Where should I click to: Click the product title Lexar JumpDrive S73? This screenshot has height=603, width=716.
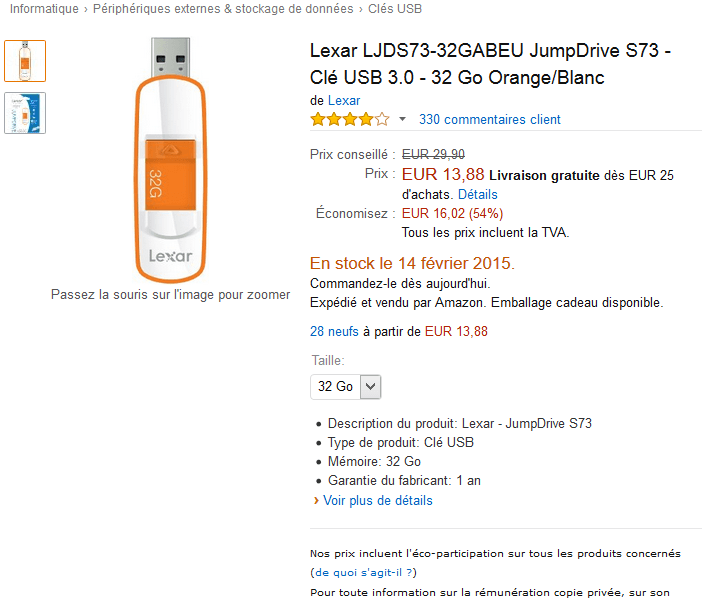click(x=490, y=63)
